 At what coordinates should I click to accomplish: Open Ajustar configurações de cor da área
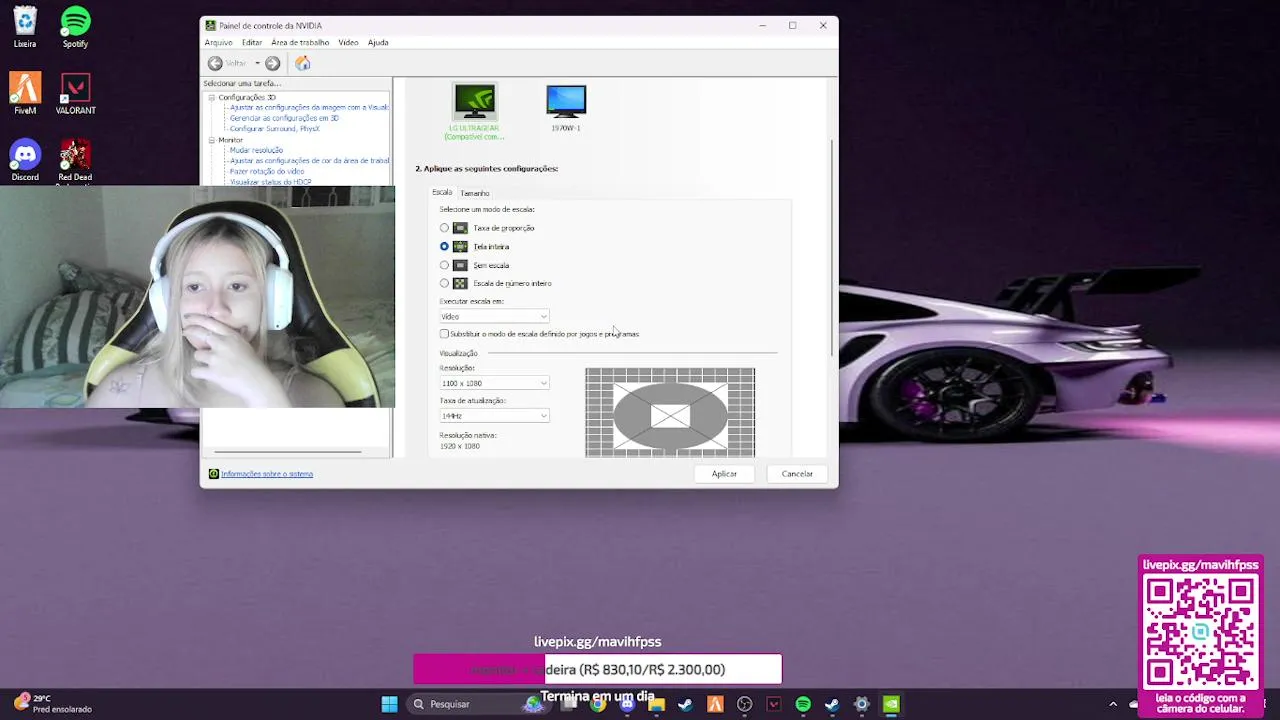point(309,161)
